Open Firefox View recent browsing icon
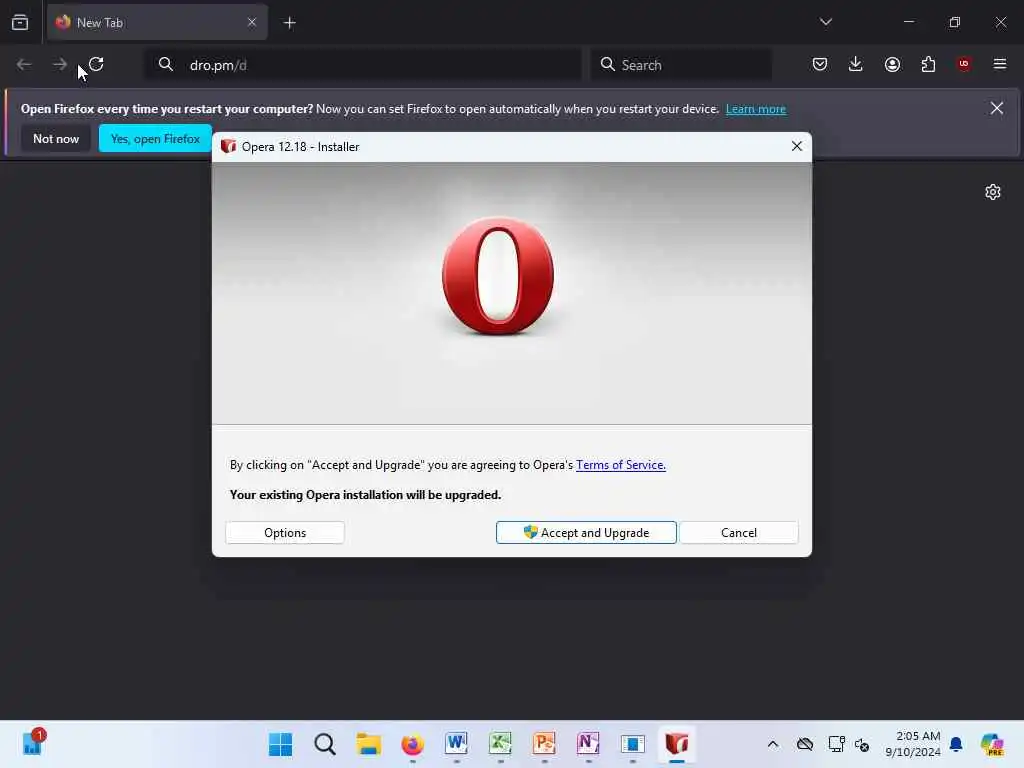This screenshot has width=1024, height=768. [x=20, y=22]
